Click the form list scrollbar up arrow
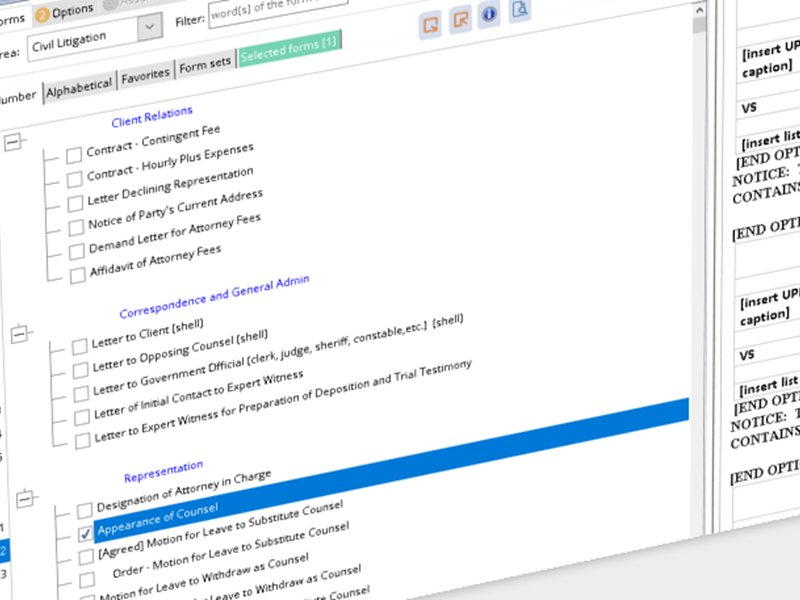The image size is (800, 600). (699, 10)
